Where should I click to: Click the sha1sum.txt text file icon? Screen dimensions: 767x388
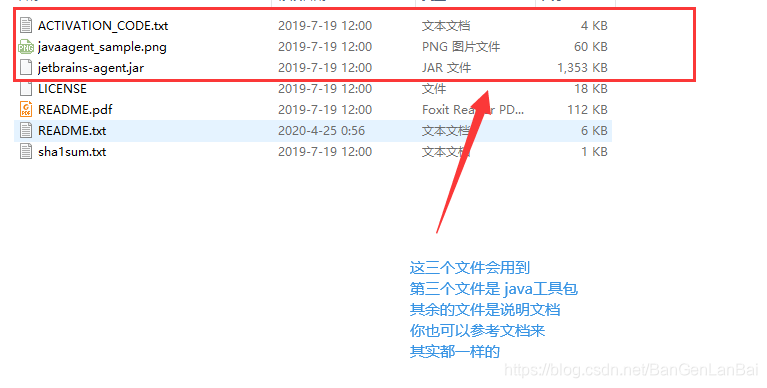coord(26,152)
